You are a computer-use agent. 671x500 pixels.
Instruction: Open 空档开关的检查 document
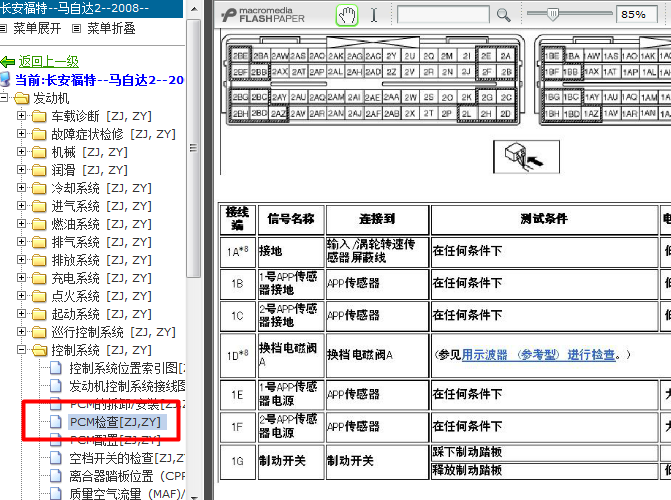tap(127, 458)
